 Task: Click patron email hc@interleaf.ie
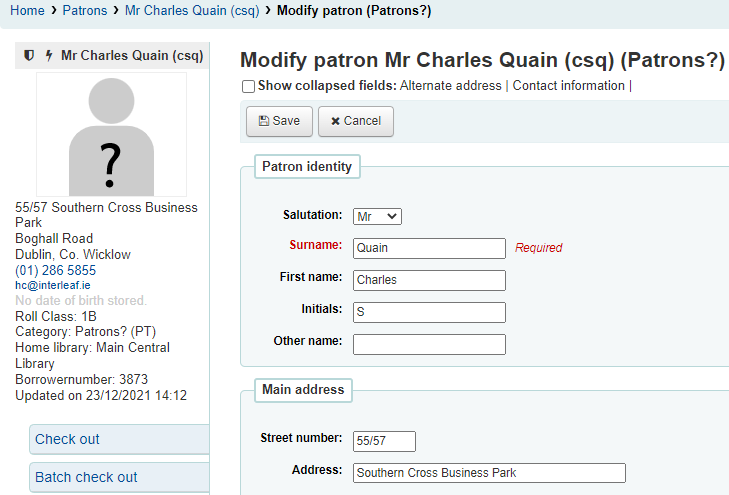52,285
